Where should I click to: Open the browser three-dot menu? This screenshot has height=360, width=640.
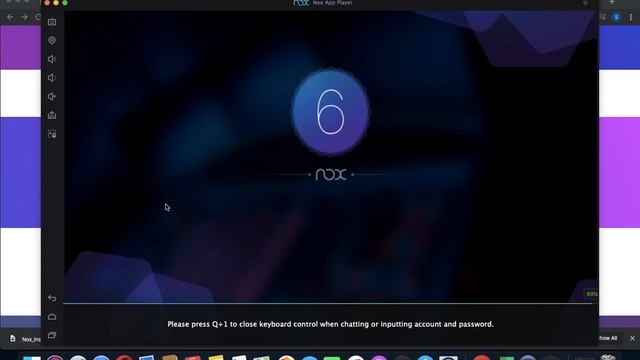631,17
